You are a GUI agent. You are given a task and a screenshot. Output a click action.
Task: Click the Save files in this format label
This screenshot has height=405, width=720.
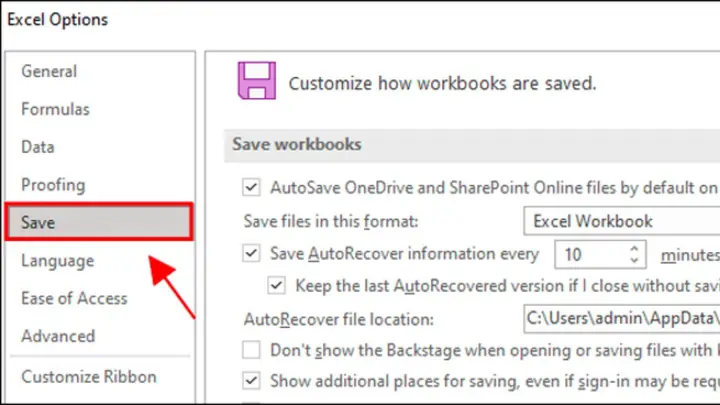pos(331,221)
